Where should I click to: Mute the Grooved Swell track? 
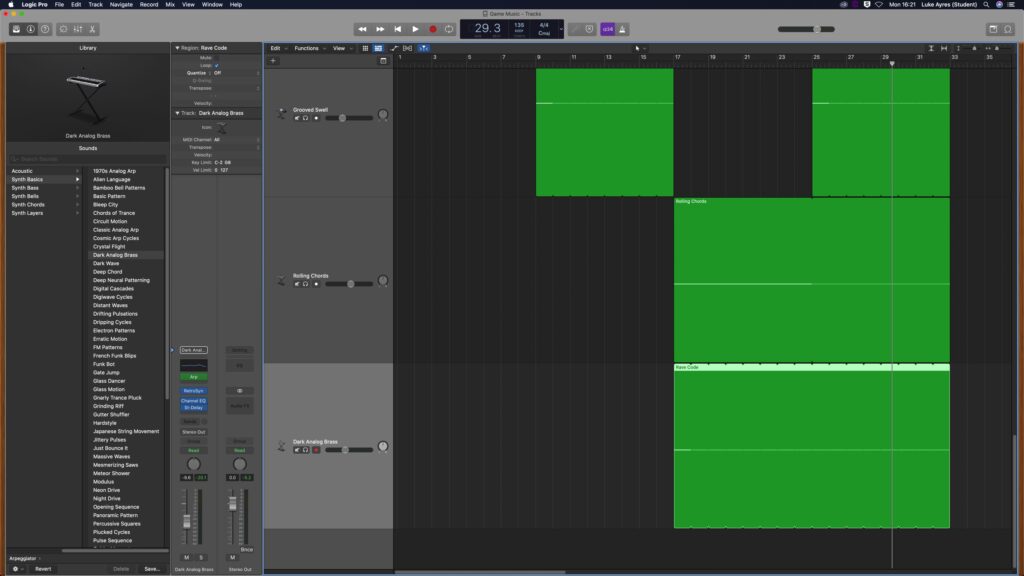pyautogui.click(x=296, y=118)
